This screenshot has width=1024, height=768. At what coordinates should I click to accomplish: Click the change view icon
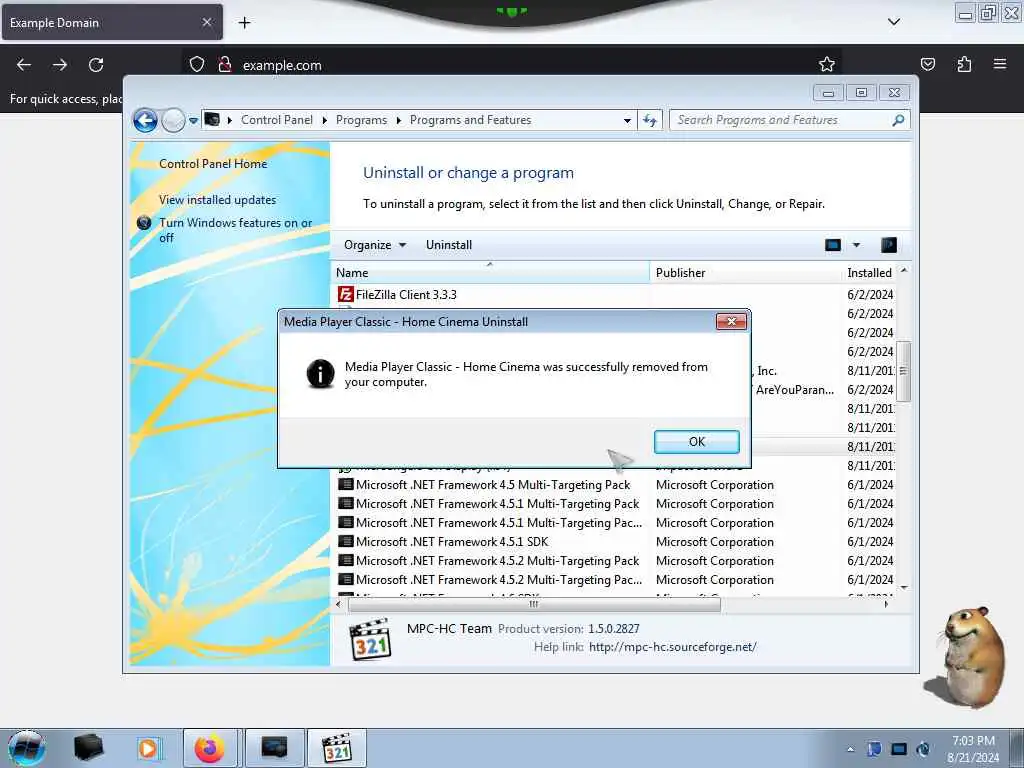833,245
